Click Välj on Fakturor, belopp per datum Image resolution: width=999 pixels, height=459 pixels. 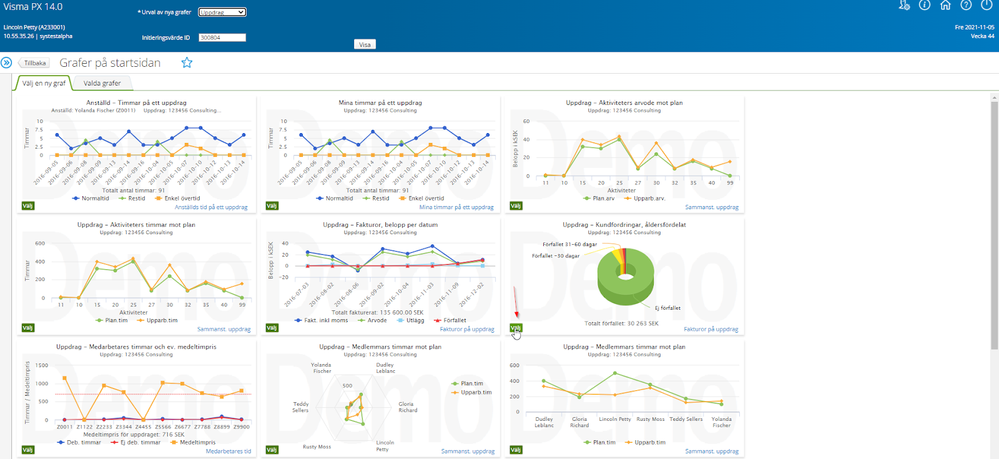pyautogui.click(x=271, y=328)
